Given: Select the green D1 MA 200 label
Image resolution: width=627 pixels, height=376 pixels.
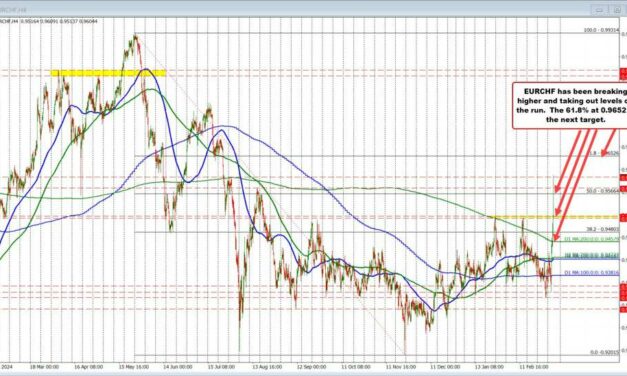Looking at the screenshot, I should point(591,239).
